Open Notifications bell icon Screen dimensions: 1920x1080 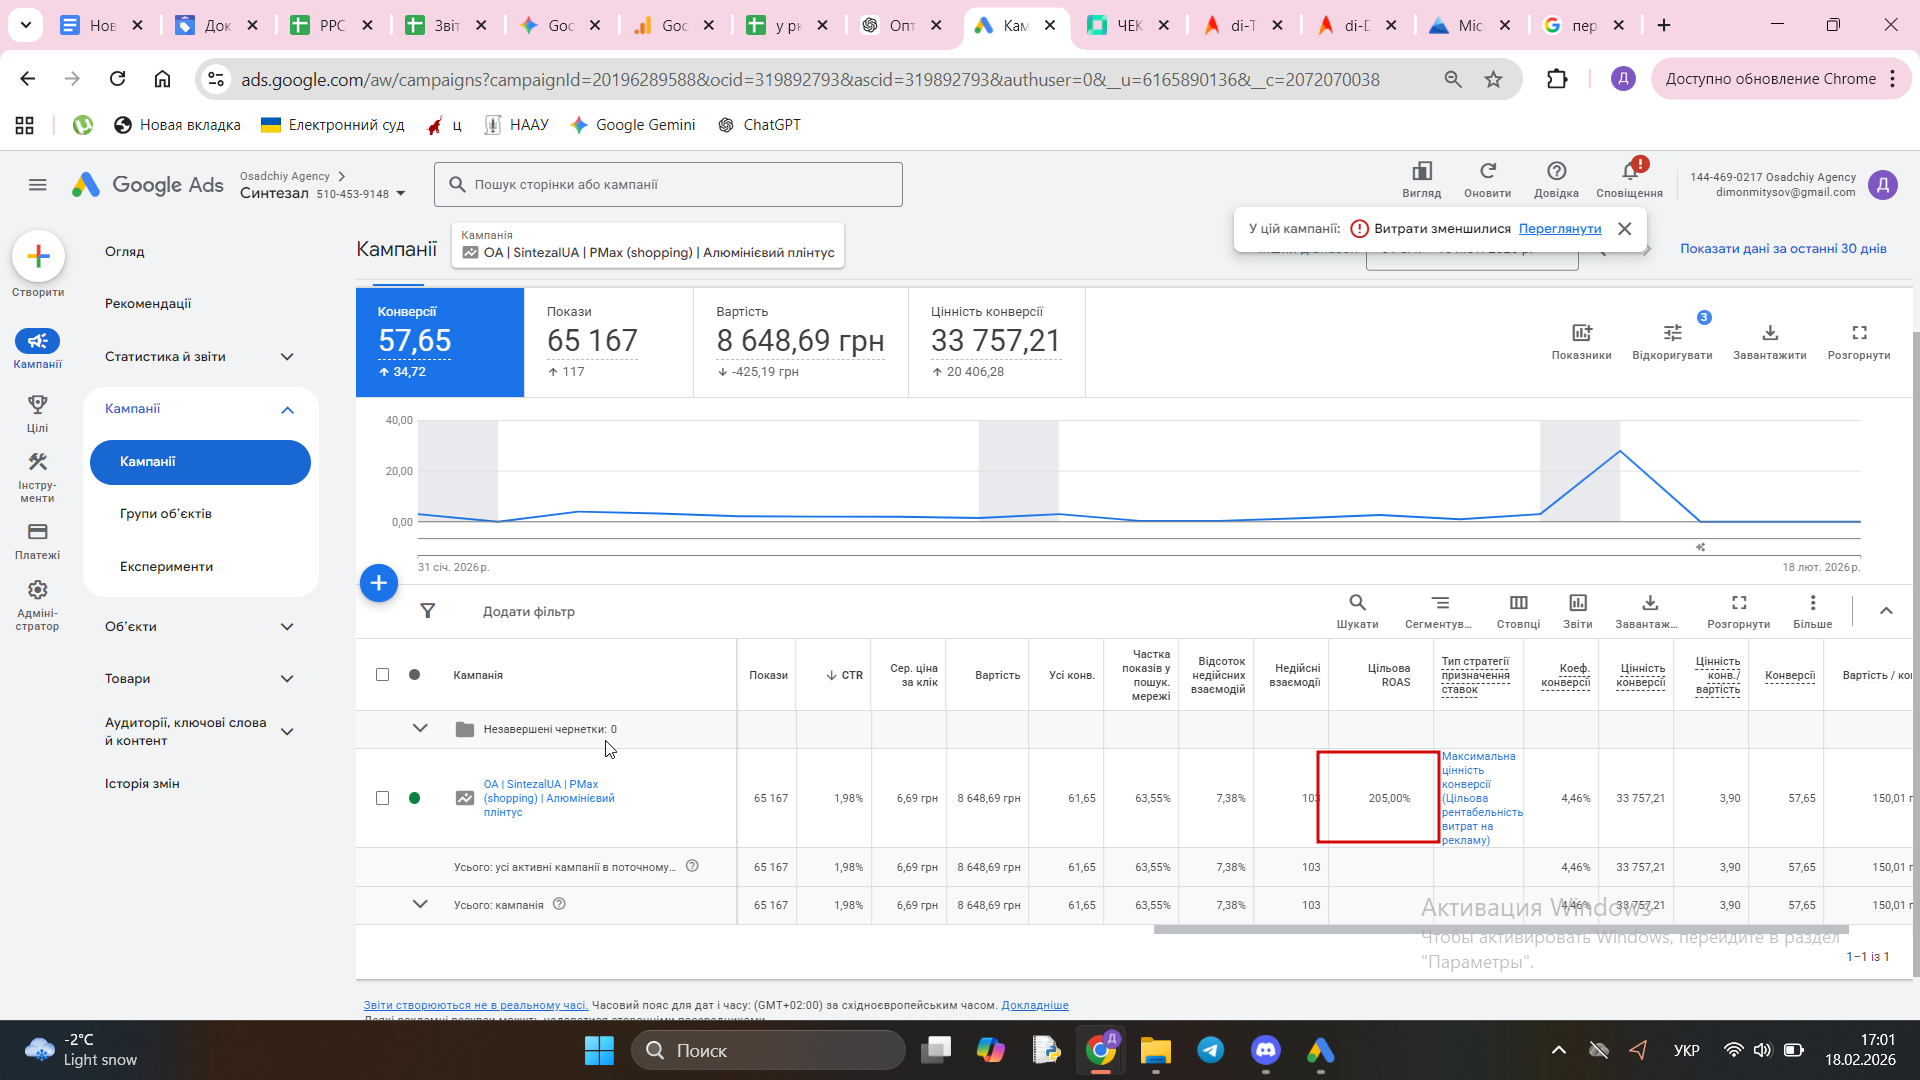[x=1629, y=172]
